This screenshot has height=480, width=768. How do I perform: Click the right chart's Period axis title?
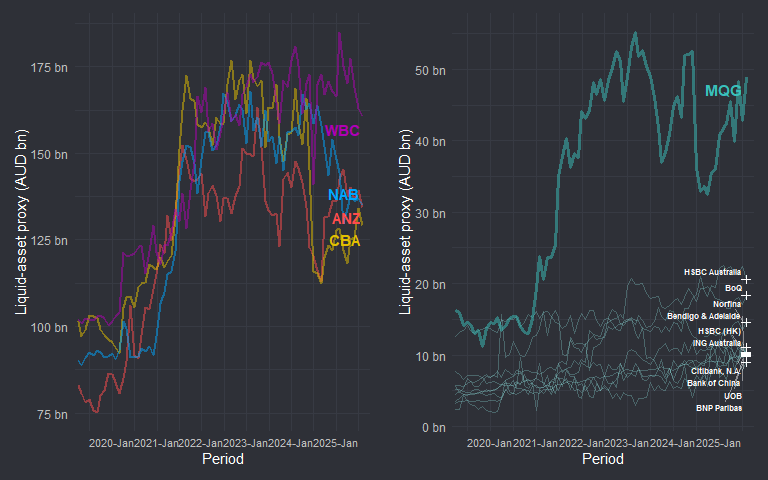point(603,459)
